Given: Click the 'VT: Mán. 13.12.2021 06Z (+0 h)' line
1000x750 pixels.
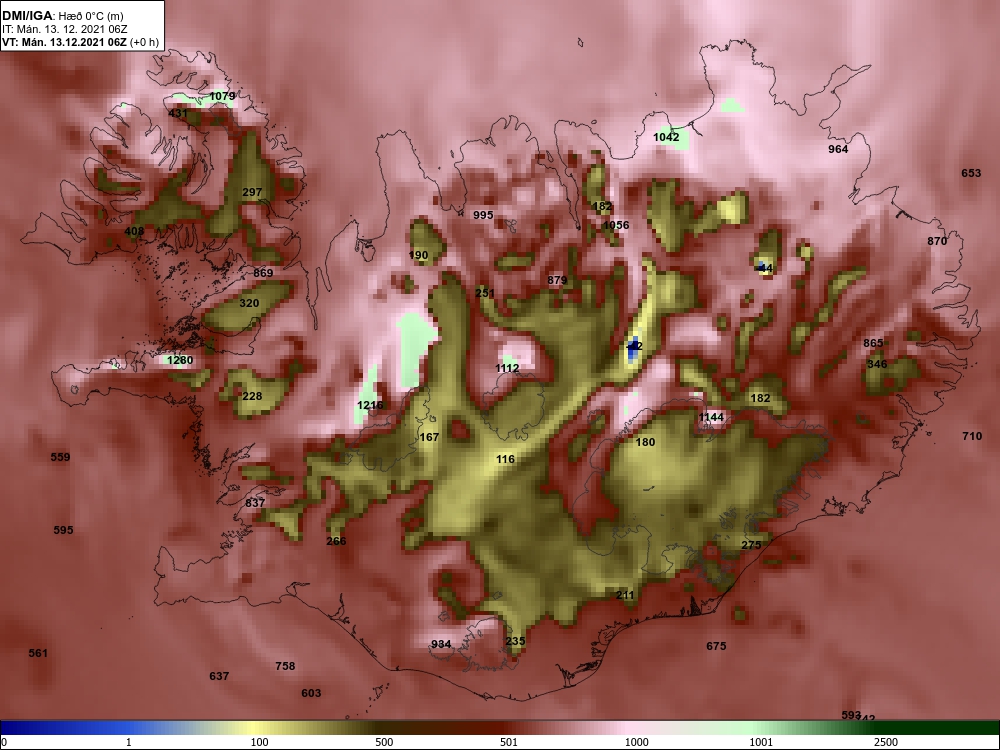Looking at the screenshot, I should pos(80,42).
